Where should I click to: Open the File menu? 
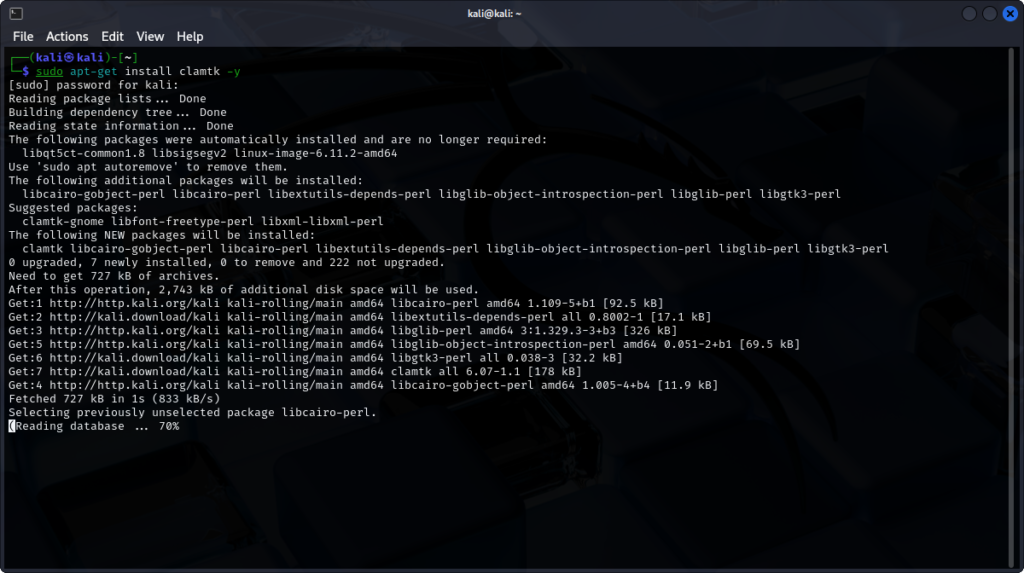[23, 36]
